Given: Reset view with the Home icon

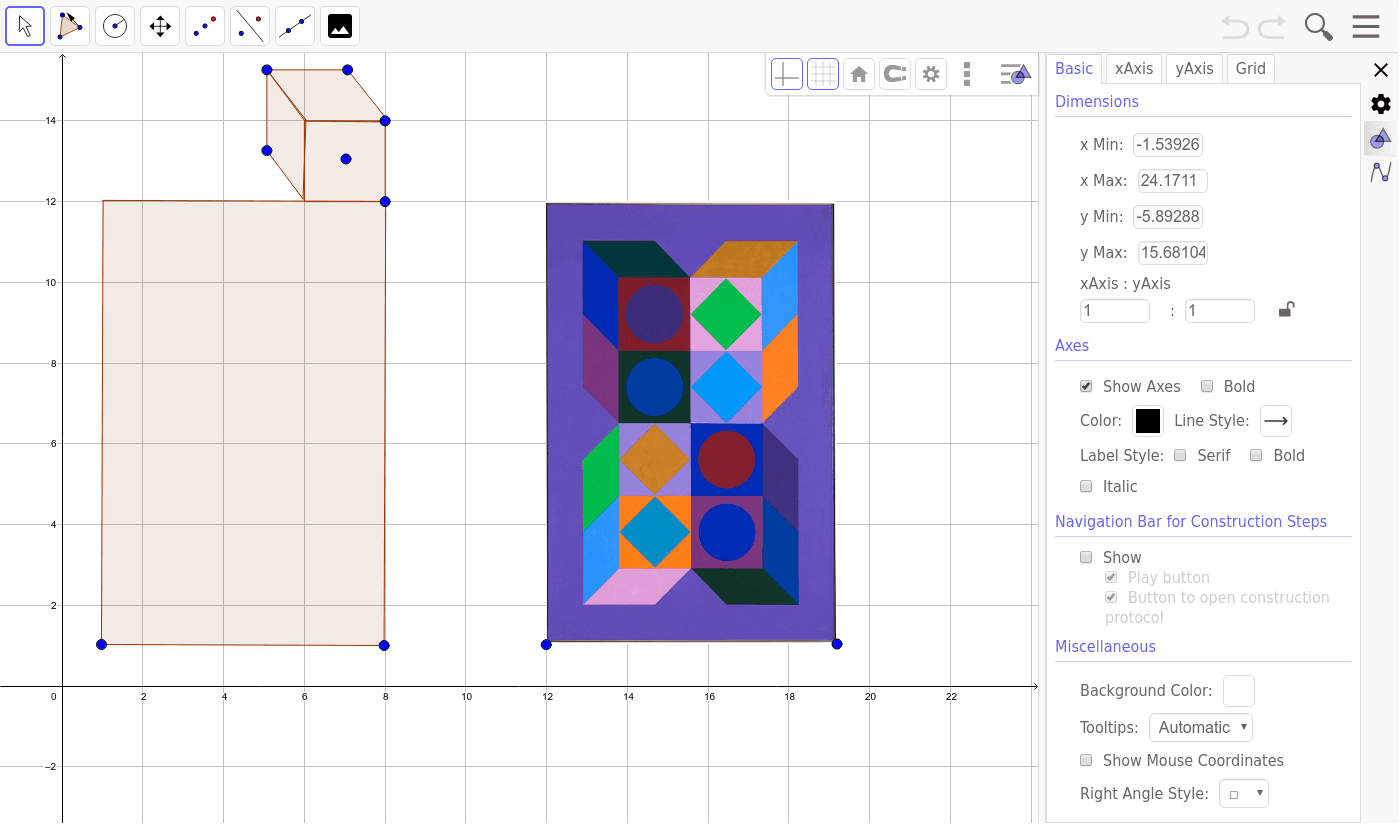Looking at the screenshot, I should coord(859,74).
